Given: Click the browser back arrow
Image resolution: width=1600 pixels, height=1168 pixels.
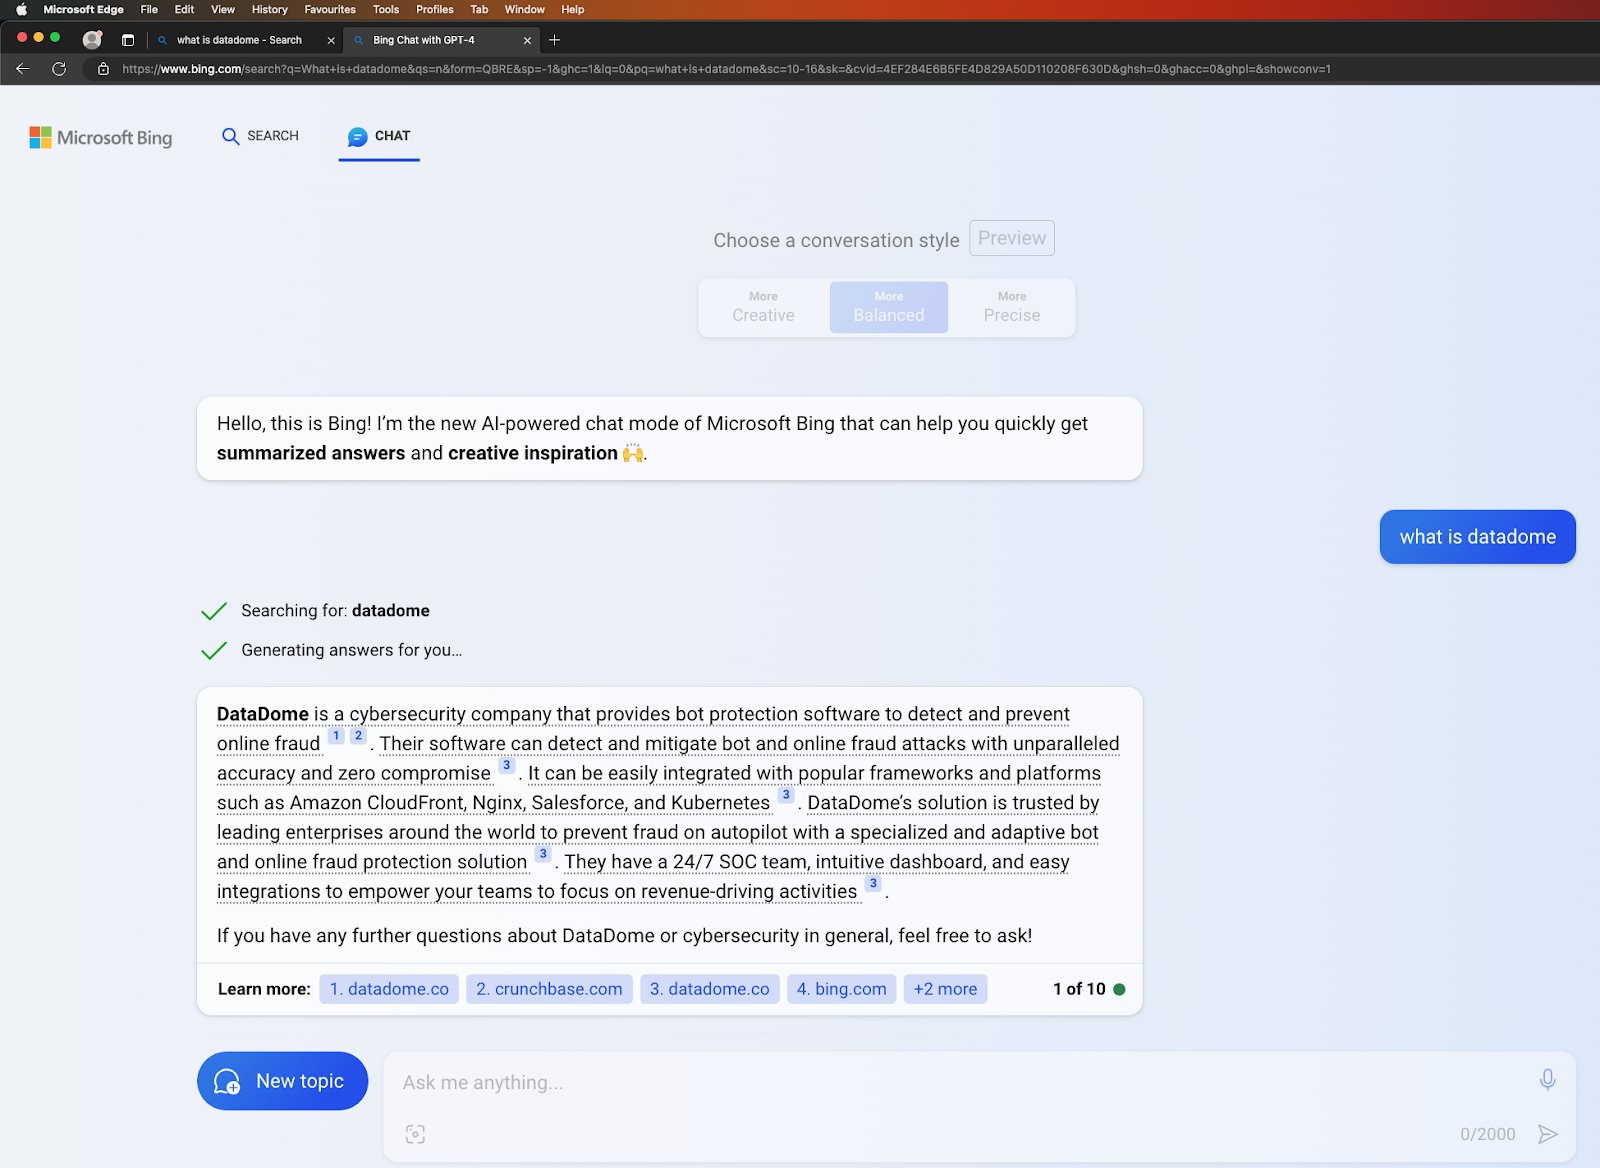Looking at the screenshot, I should (23, 69).
